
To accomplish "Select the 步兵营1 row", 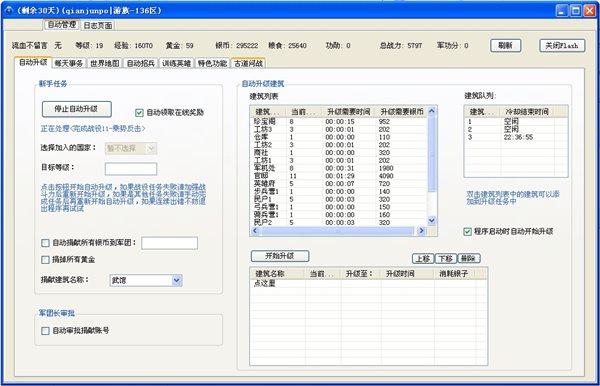I will tap(339, 192).
